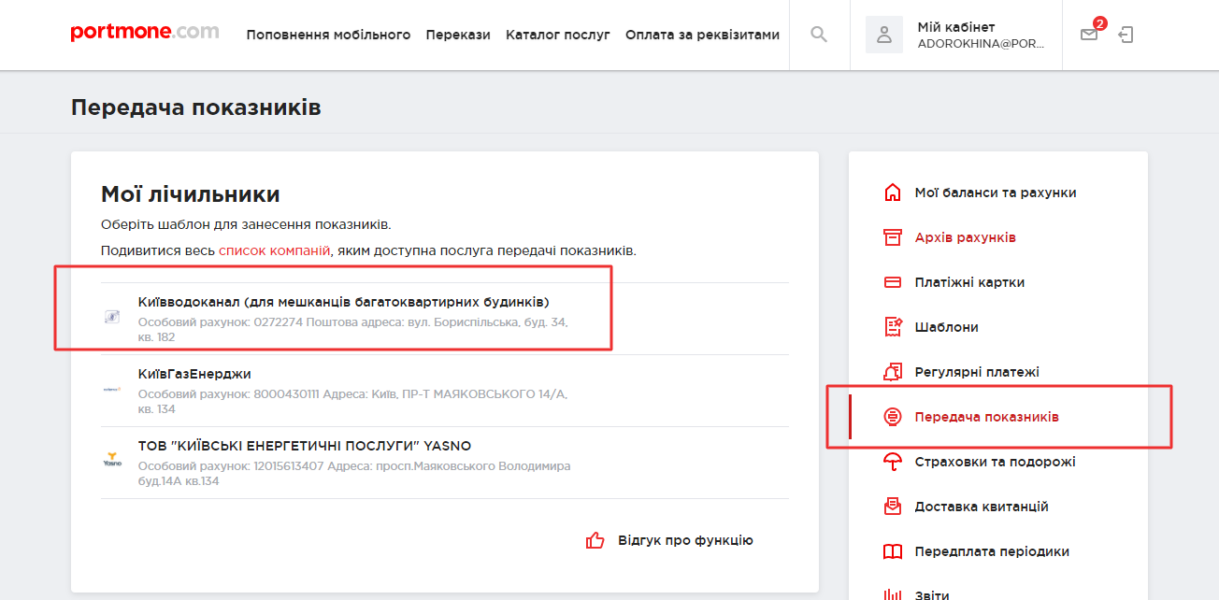1219x600 pixels.
Task: Click the Київводоканал company logo
Action: (x=113, y=317)
